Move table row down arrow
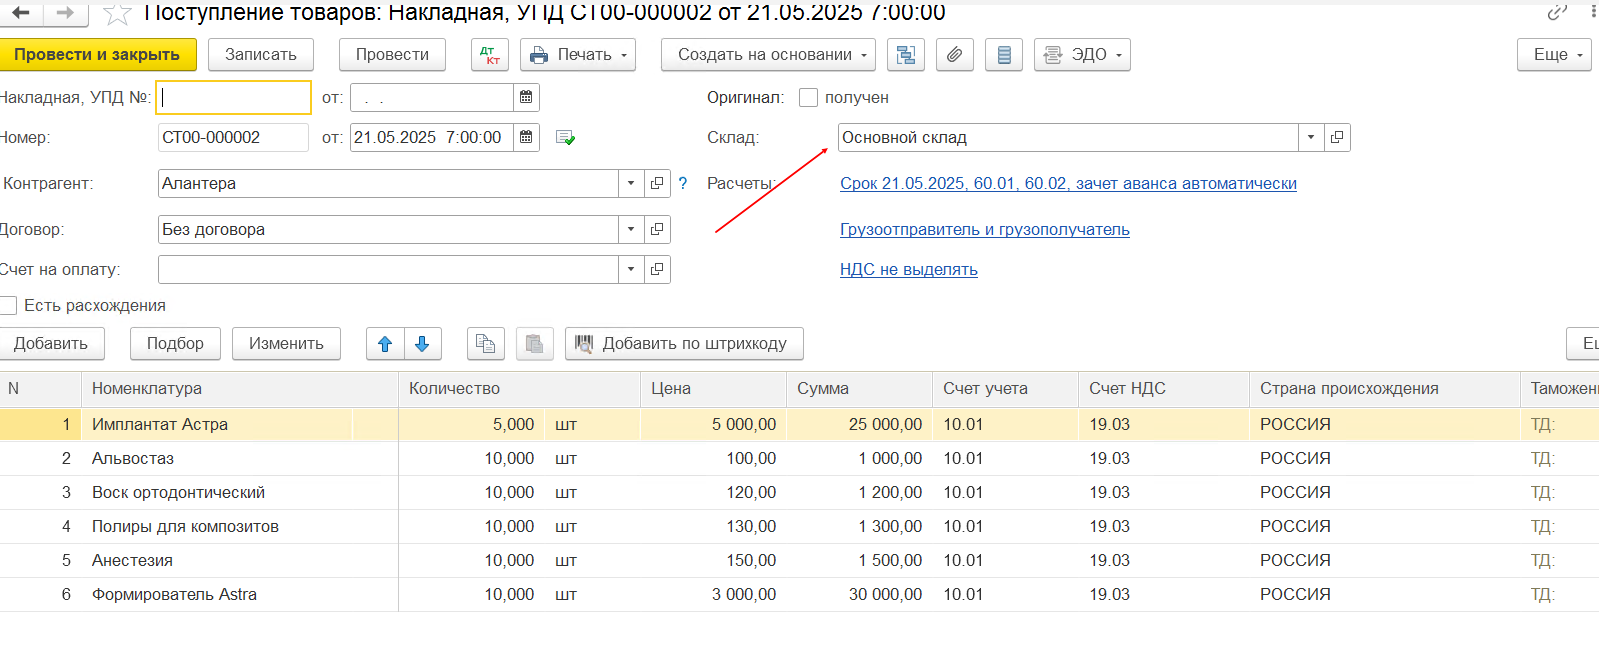1599x659 pixels. tap(422, 343)
